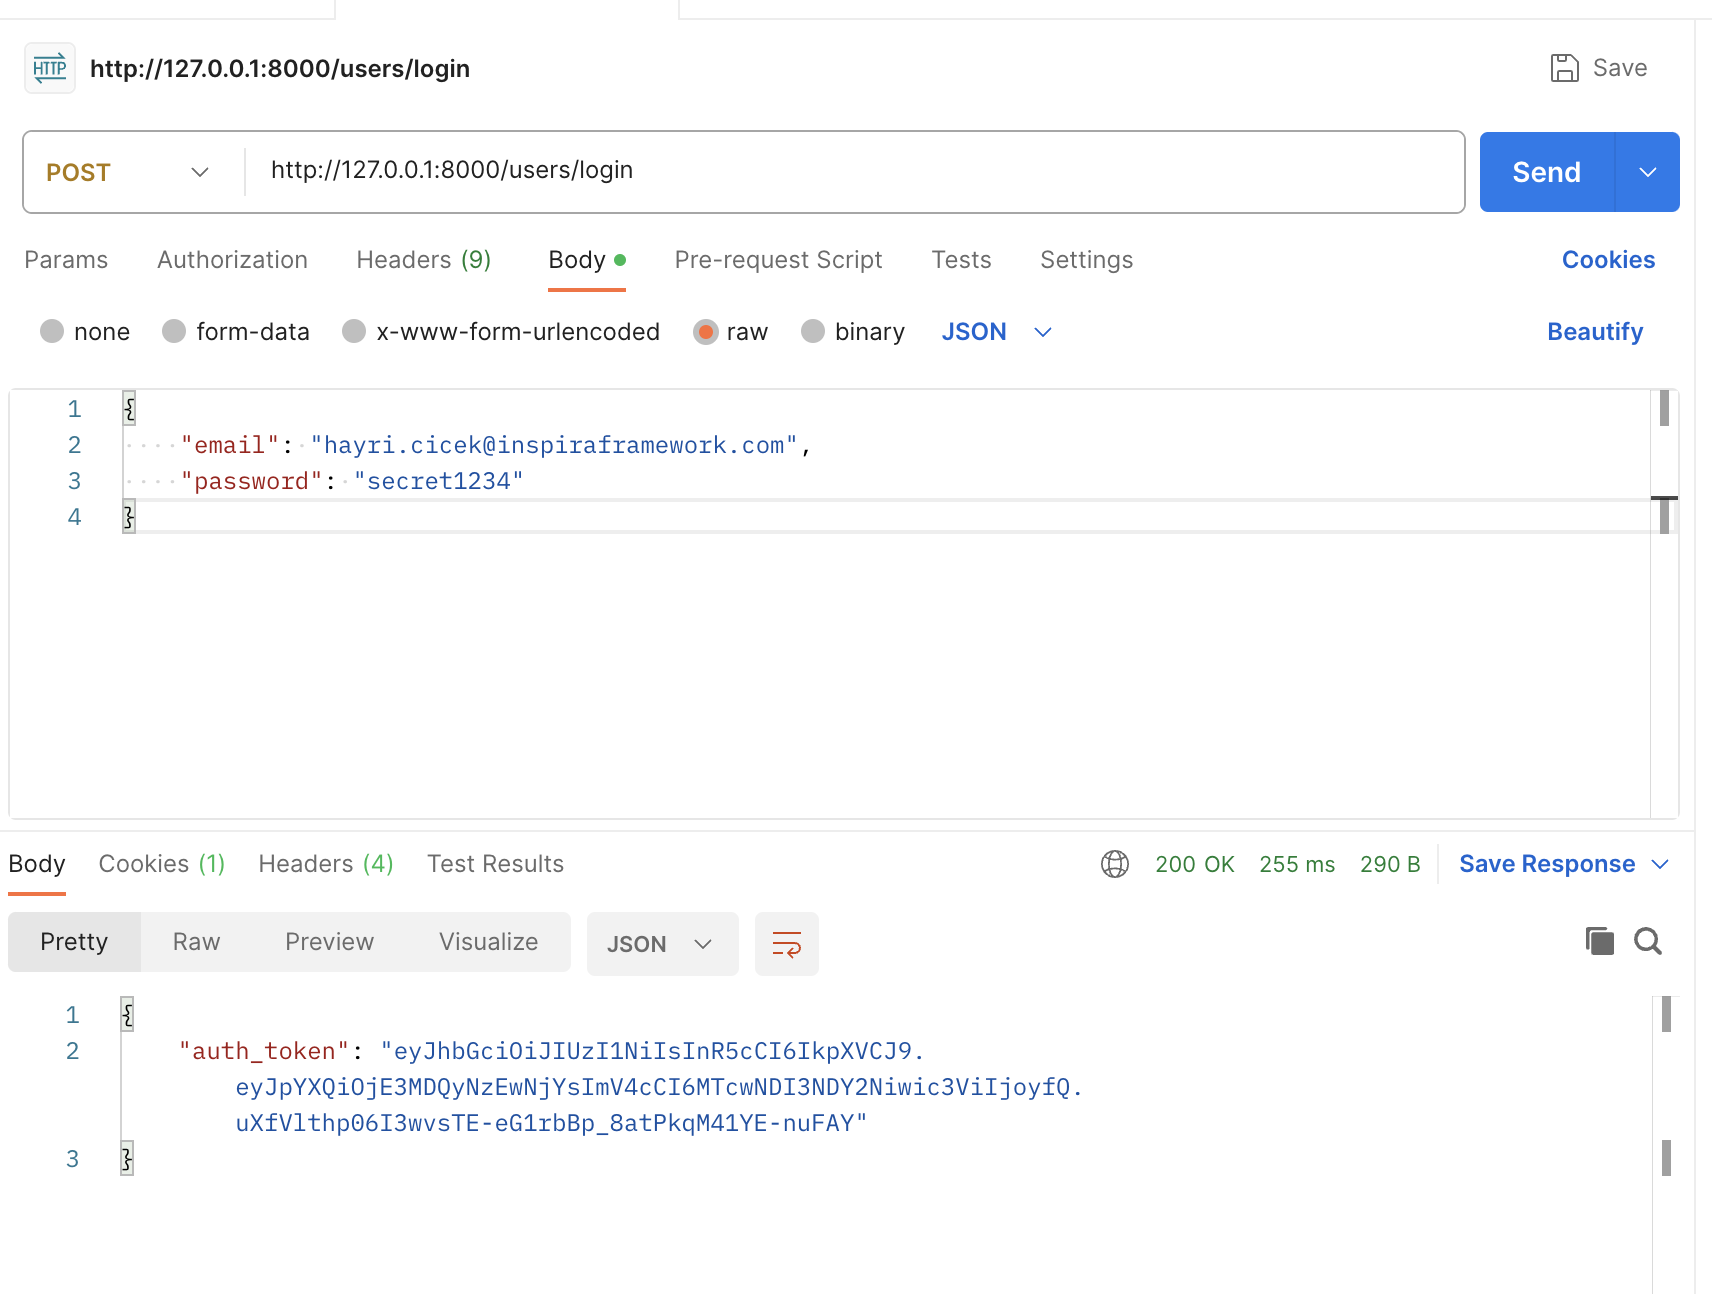Screen dimensions: 1712x1294
Task: Click the email value in request body
Action: point(554,446)
